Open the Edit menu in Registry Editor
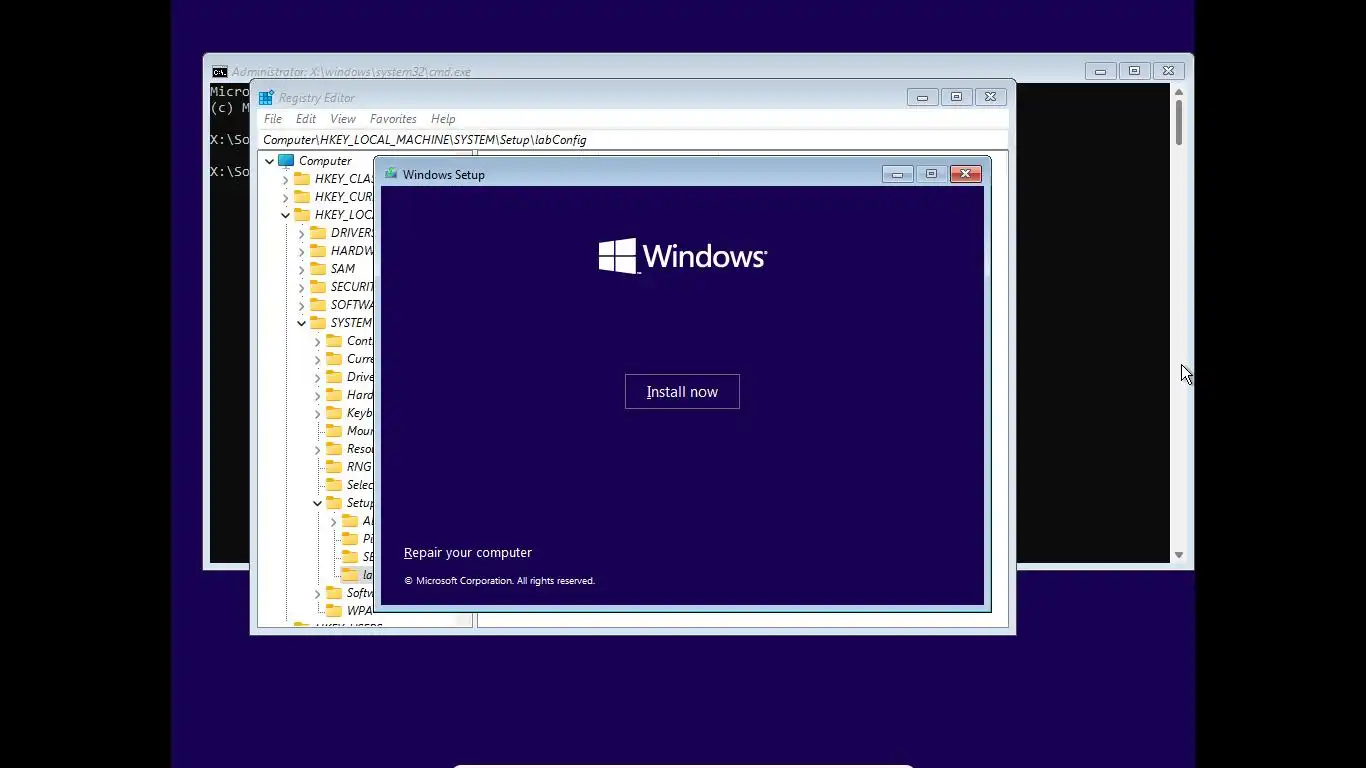The height and width of the screenshot is (768, 1366). pos(306,119)
